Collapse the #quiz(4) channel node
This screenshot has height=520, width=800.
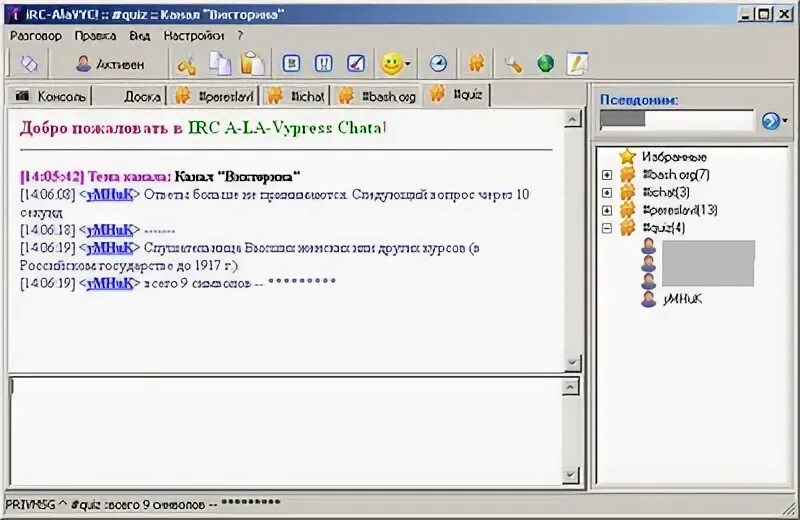click(607, 228)
